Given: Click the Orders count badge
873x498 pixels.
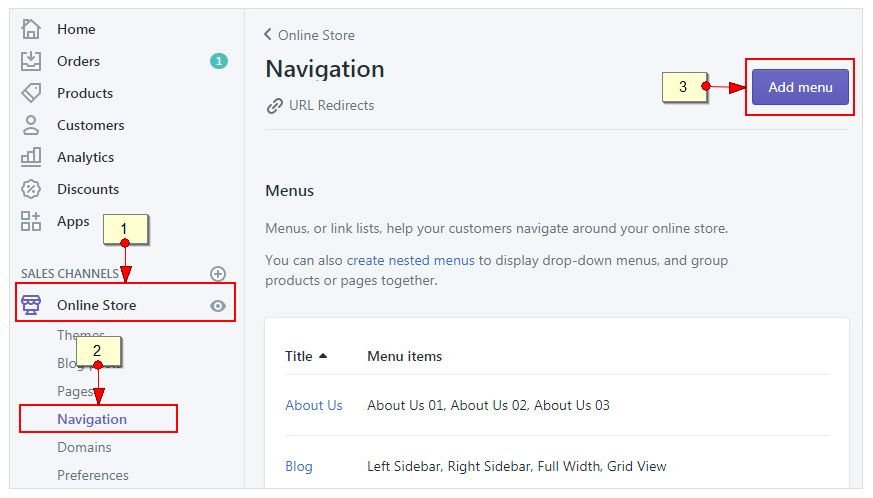Looking at the screenshot, I should click(219, 61).
